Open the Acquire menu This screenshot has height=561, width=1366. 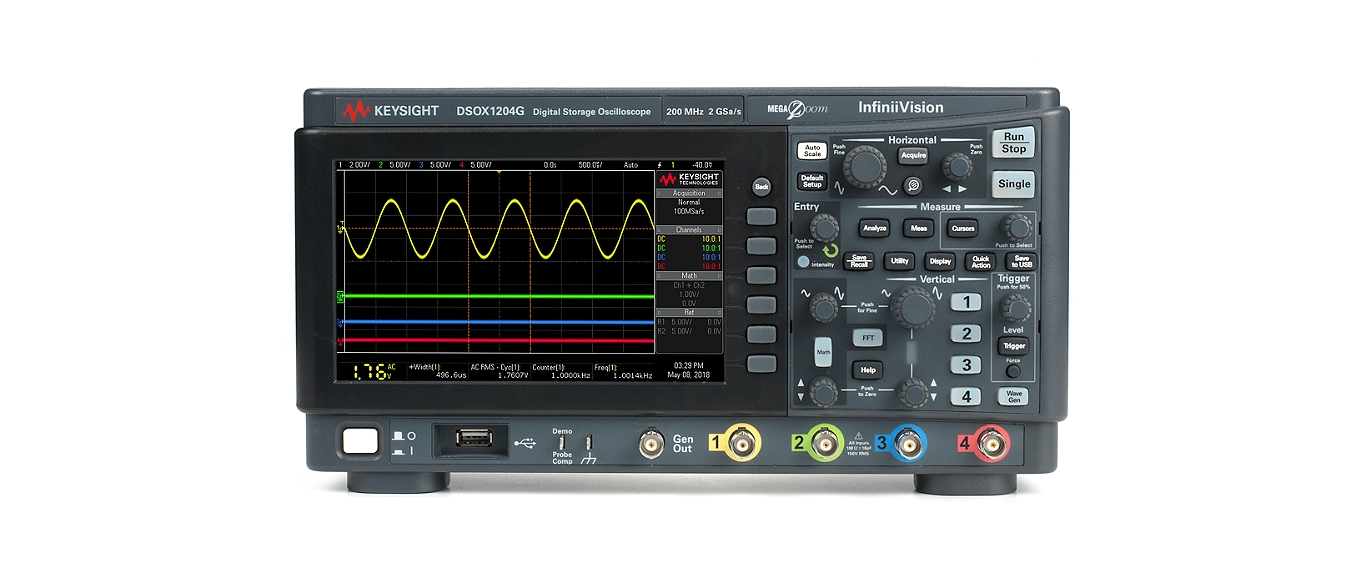912,156
